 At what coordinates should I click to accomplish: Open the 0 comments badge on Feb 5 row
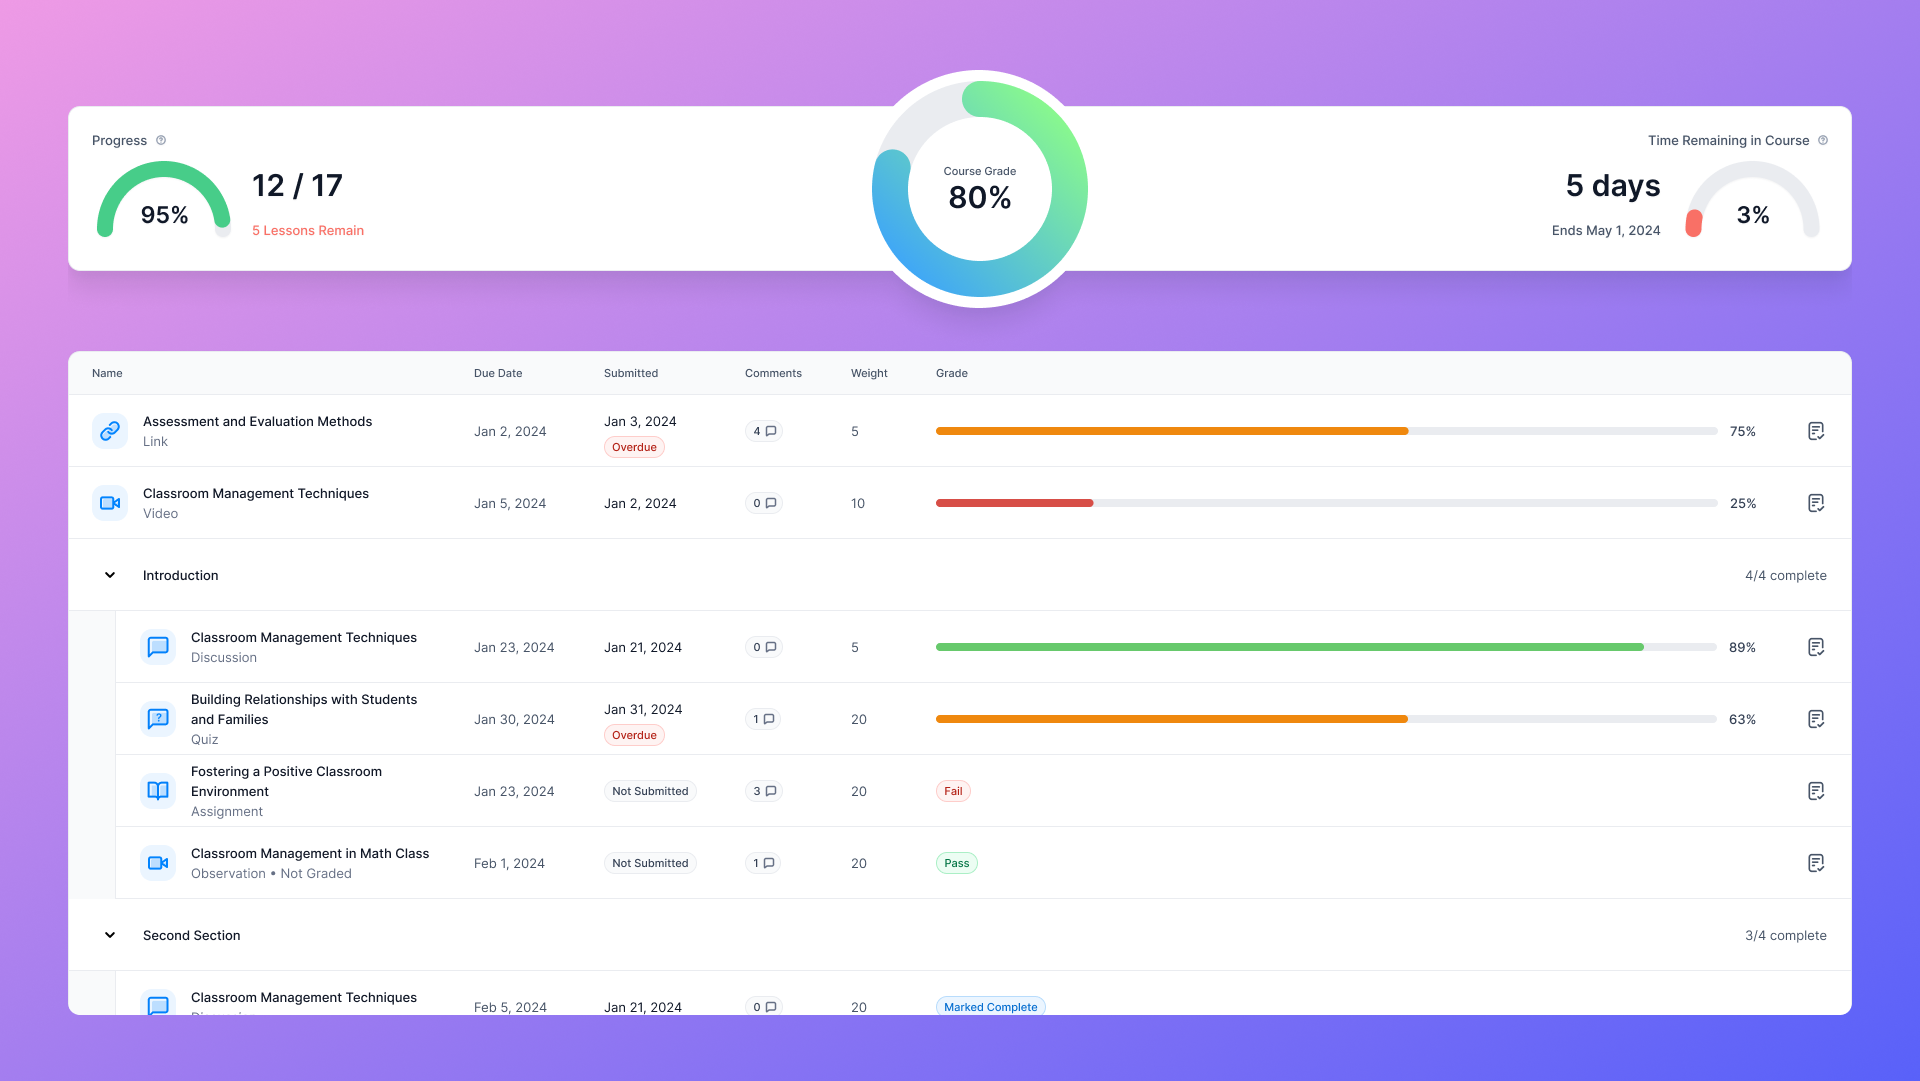pos(764,1007)
